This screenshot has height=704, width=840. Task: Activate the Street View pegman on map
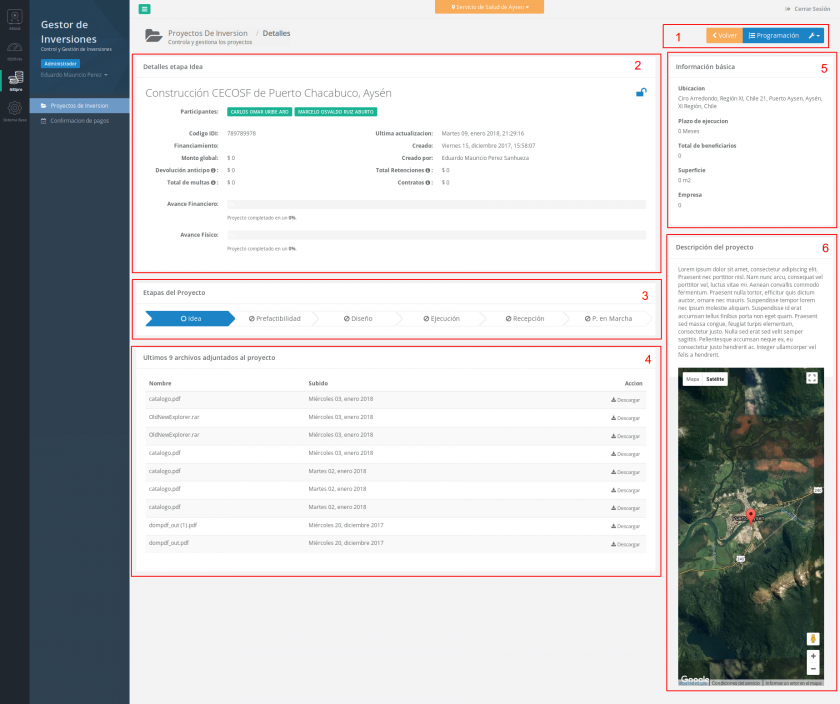pos(813,639)
